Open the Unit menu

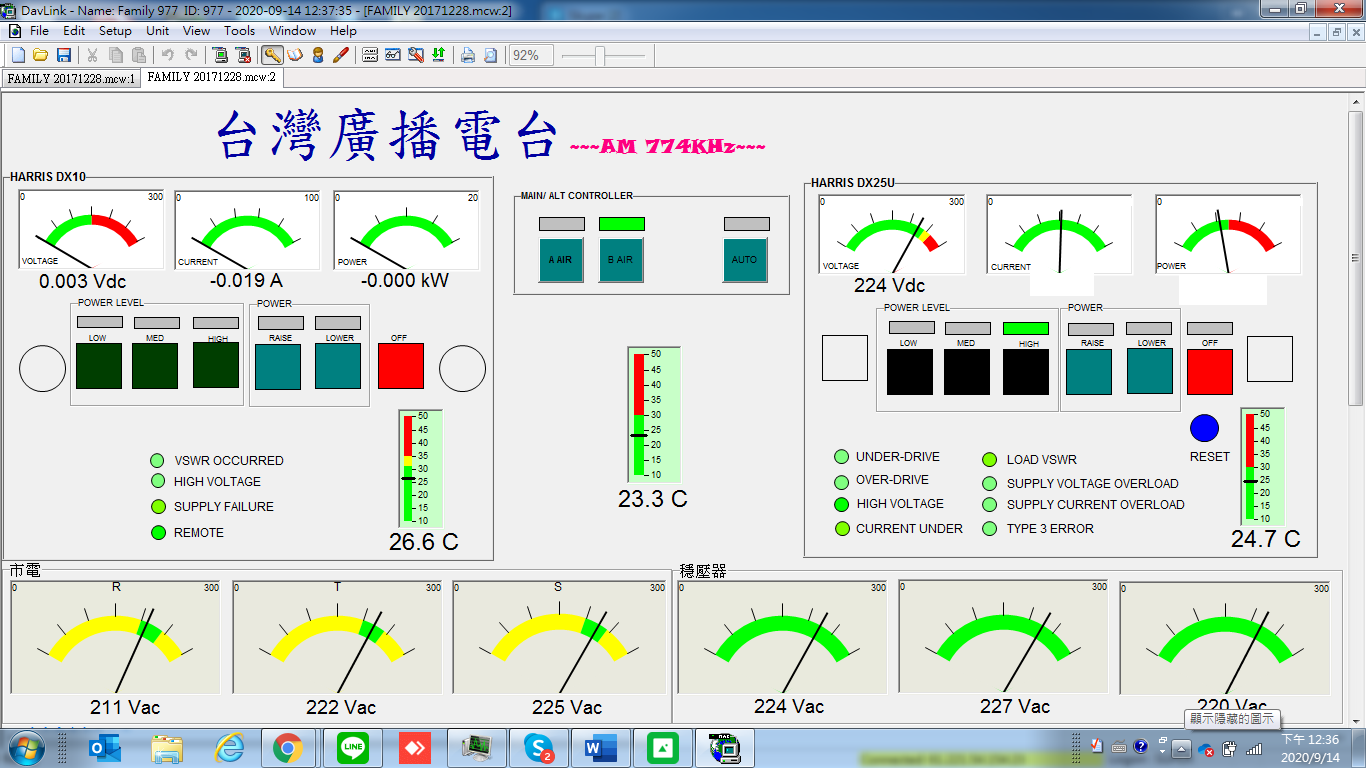tap(158, 31)
